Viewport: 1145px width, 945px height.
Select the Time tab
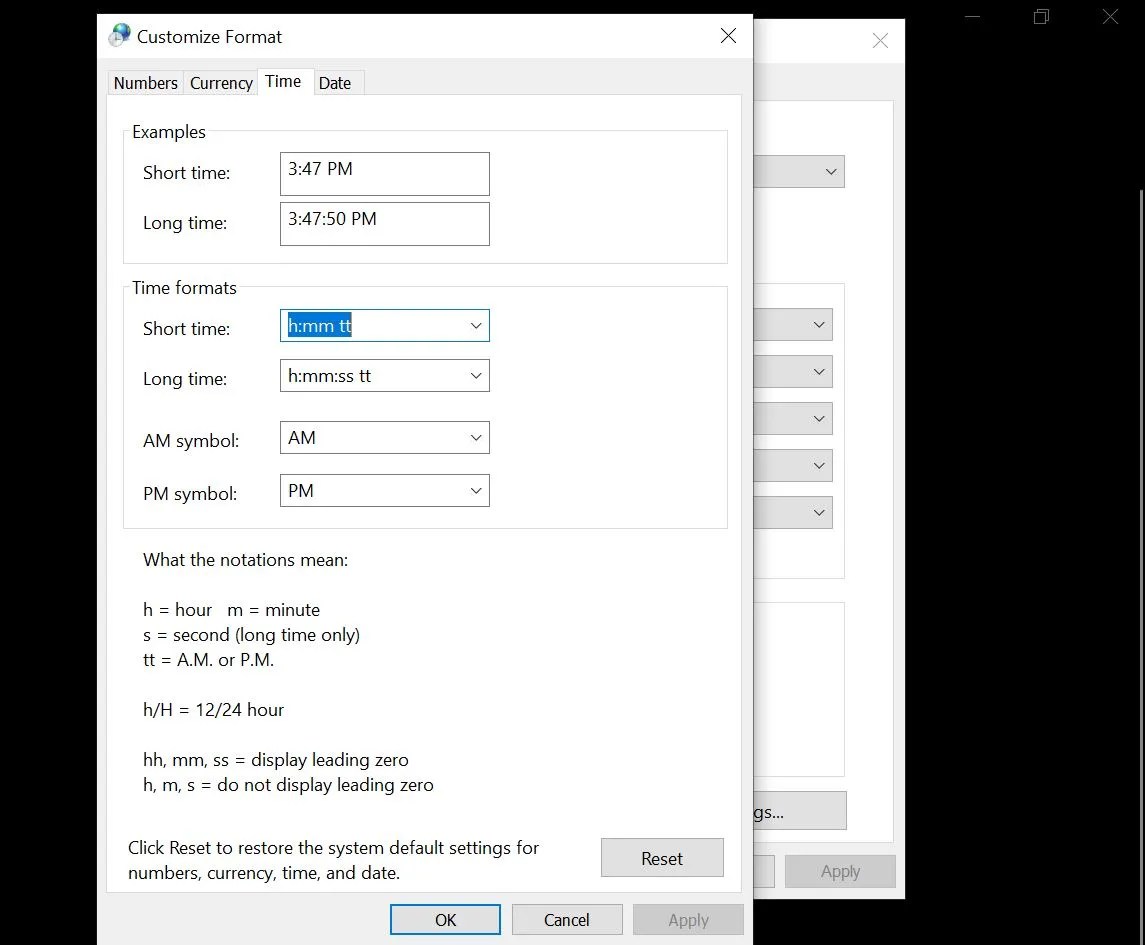[283, 81]
